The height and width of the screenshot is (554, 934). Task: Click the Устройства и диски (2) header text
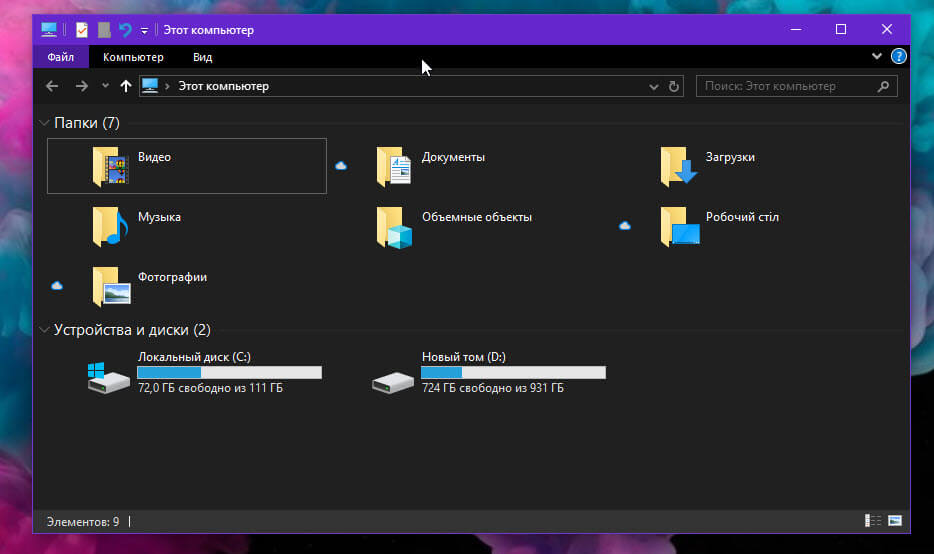(132, 329)
